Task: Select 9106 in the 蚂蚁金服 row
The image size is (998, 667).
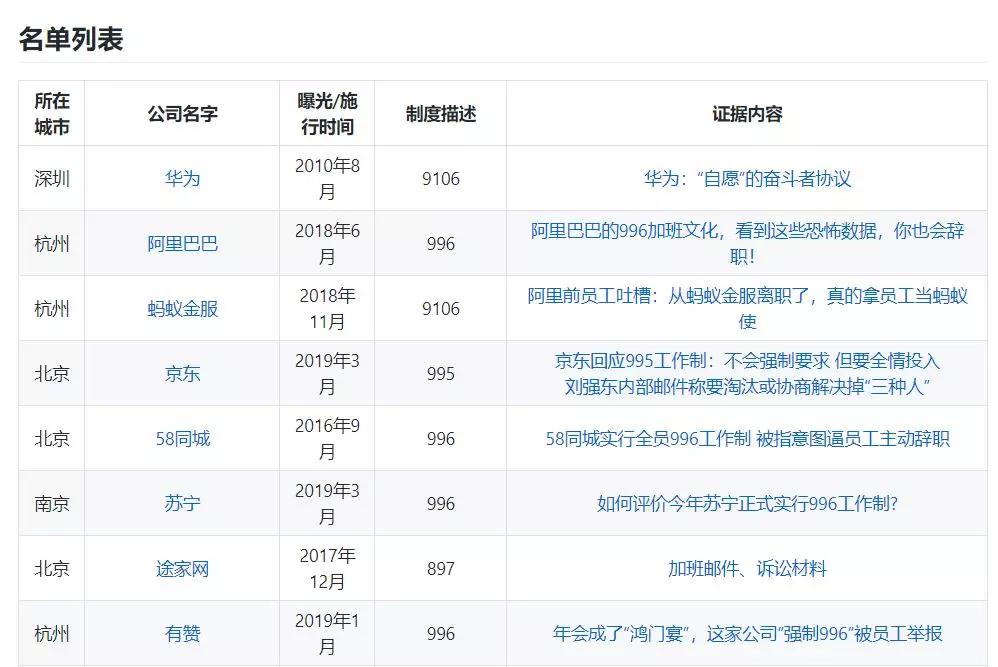Action: click(441, 309)
